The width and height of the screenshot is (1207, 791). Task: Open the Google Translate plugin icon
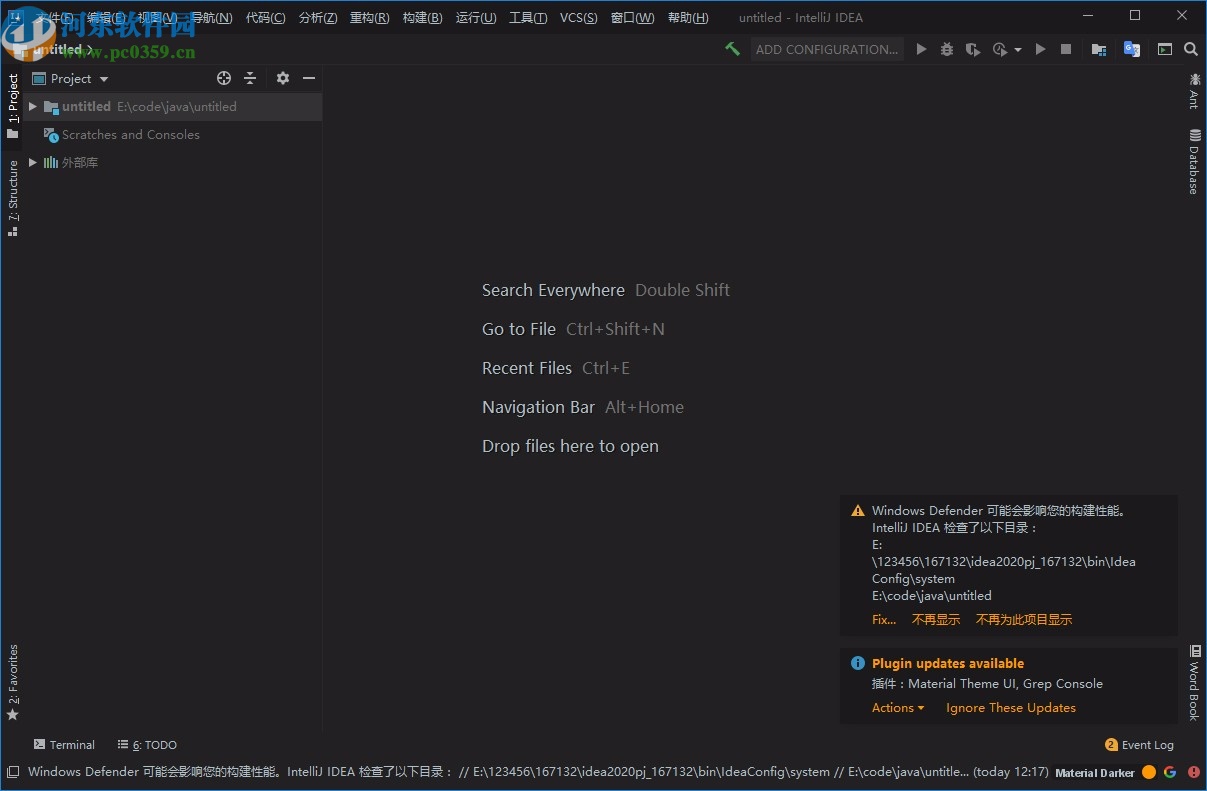(1132, 49)
